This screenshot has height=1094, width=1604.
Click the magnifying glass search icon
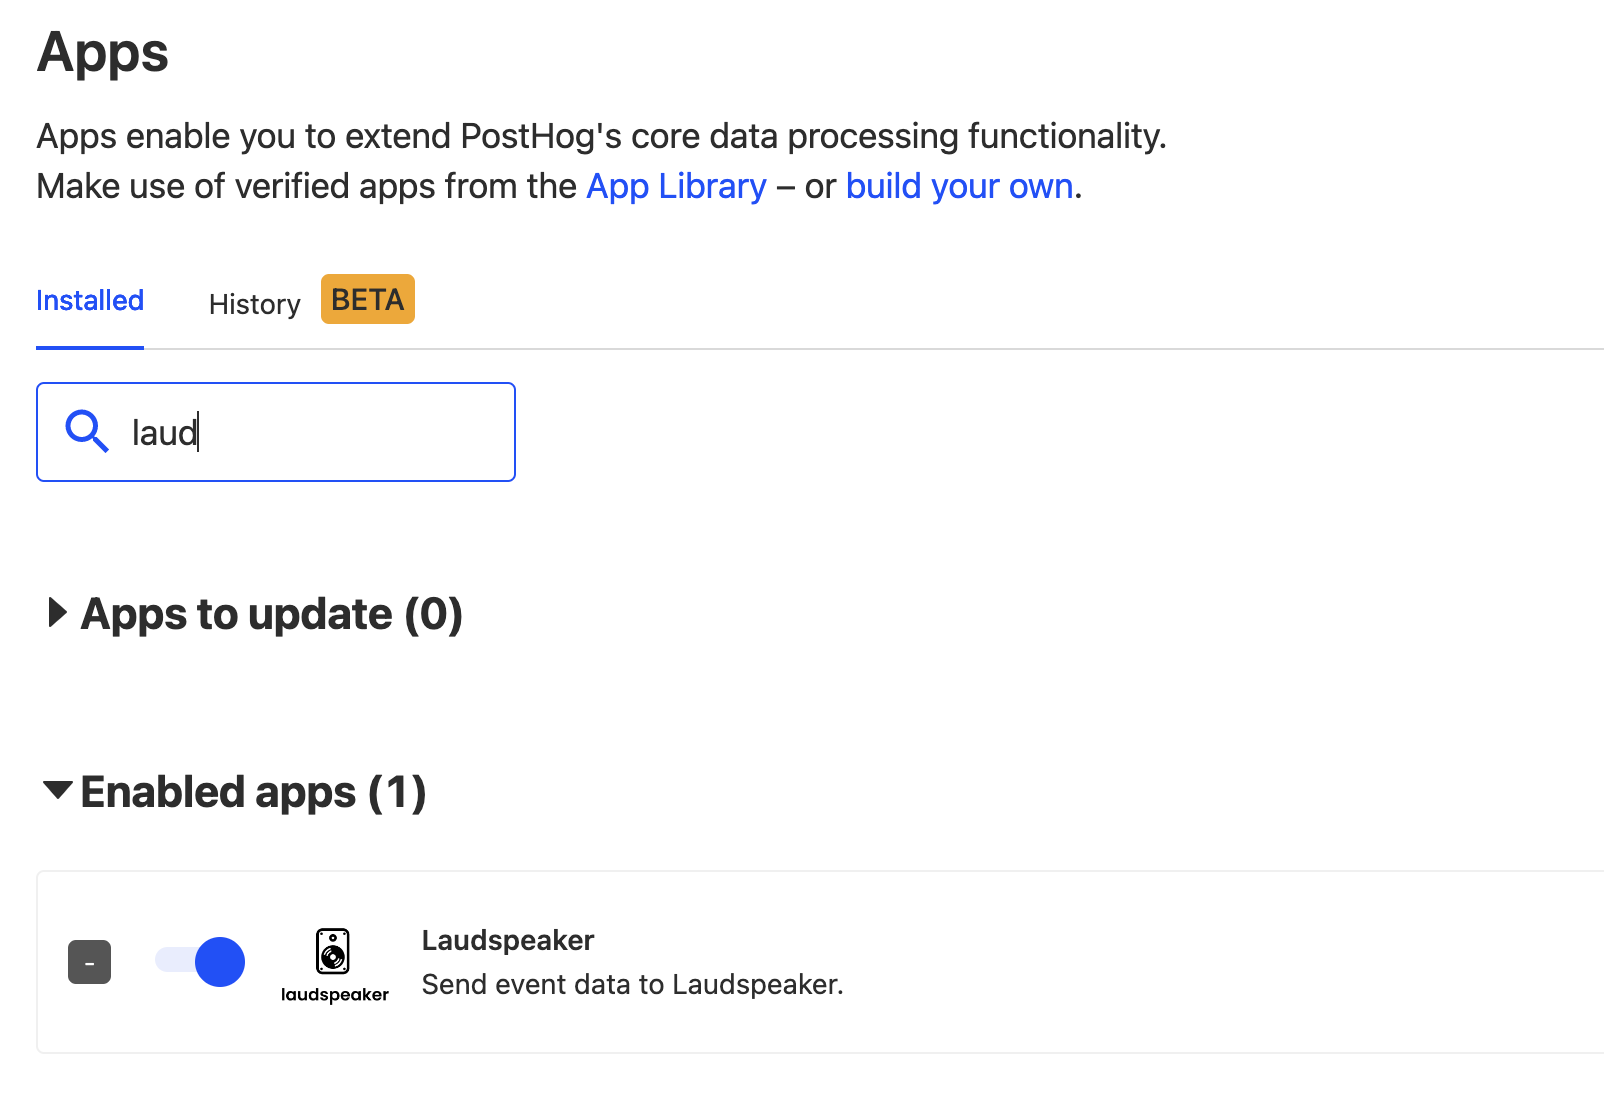pos(87,431)
